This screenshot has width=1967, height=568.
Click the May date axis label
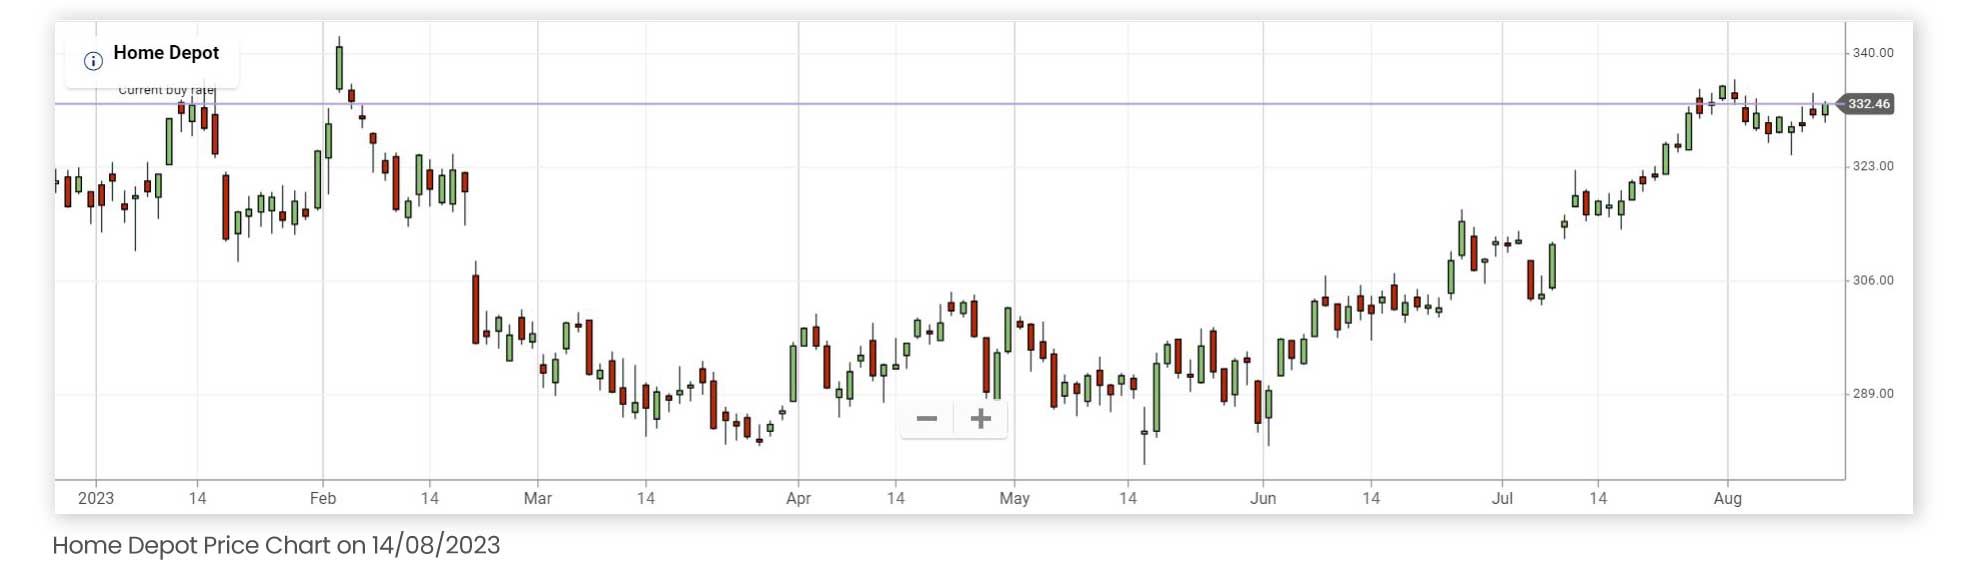point(1014,498)
